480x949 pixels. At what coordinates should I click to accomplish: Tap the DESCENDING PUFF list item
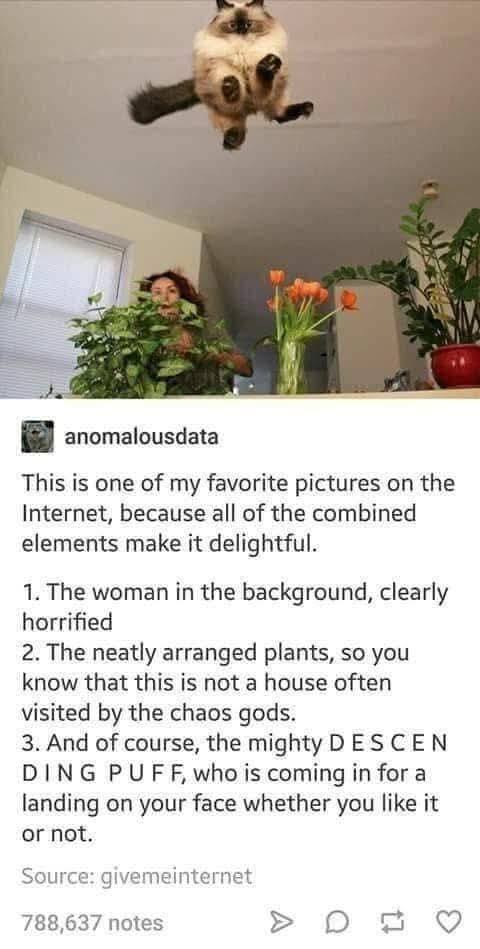(235, 790)
